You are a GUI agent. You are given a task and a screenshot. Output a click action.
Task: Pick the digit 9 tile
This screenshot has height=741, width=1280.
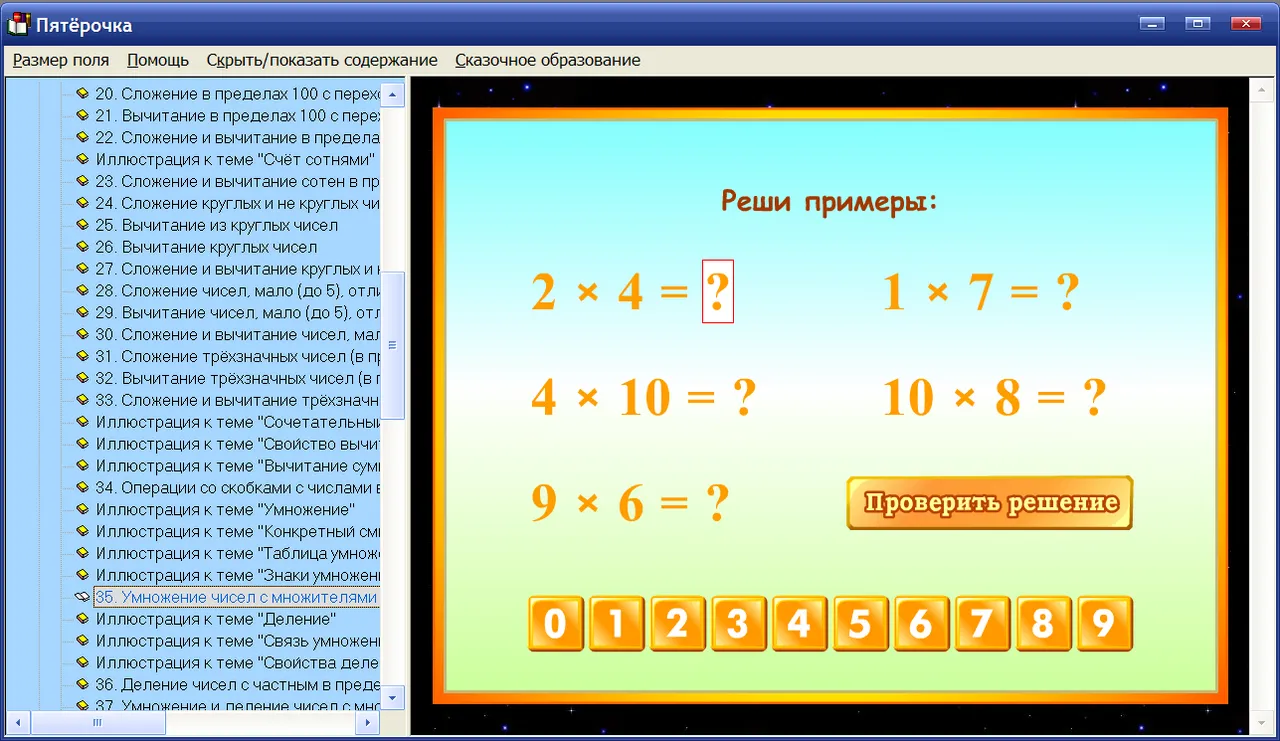pos(1105,624)
